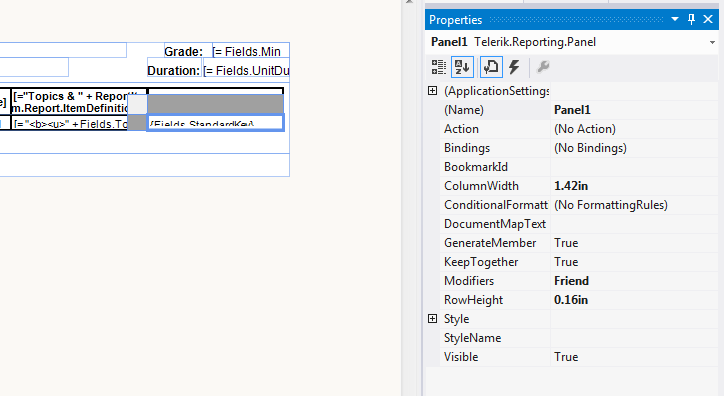
Task: Click the (No Action) value
Action: click(634, 129)
